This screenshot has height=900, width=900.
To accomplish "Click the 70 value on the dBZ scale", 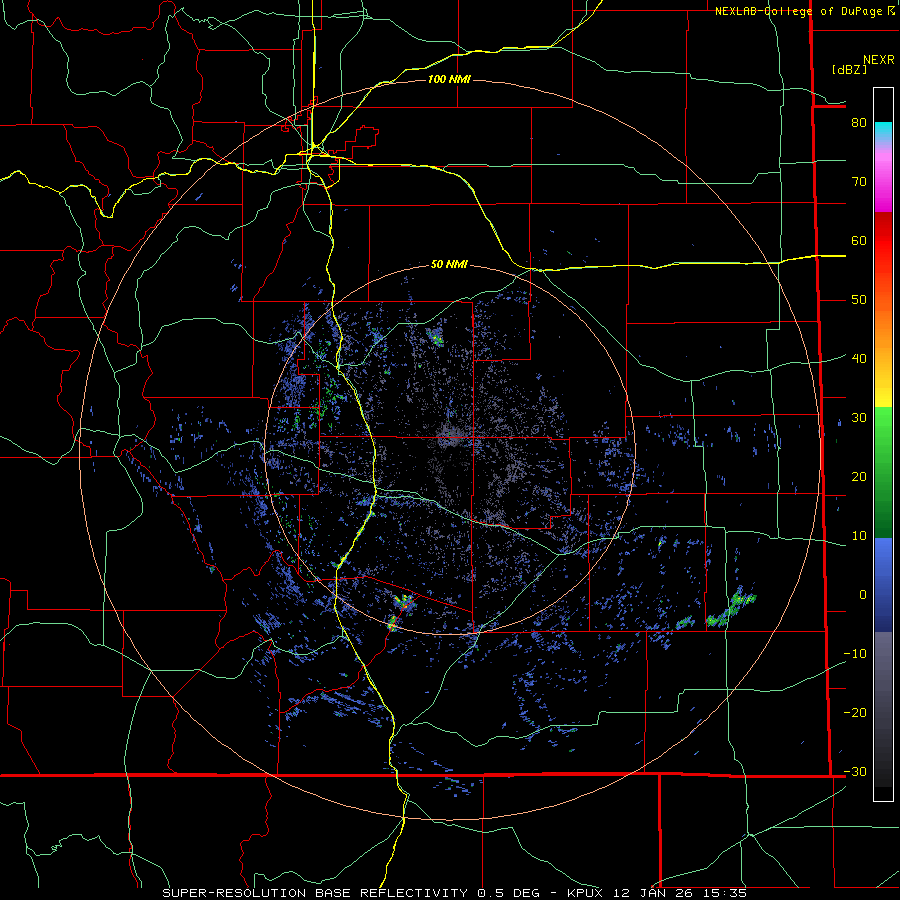I will 859,181.
